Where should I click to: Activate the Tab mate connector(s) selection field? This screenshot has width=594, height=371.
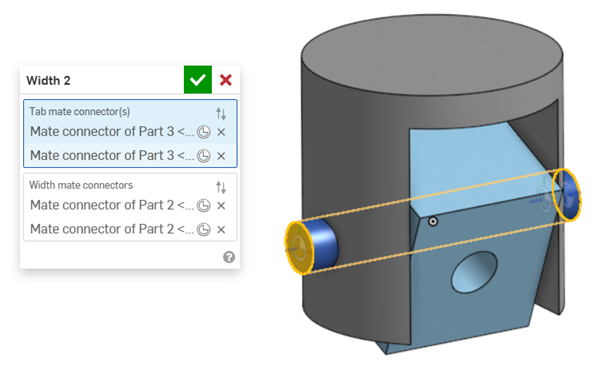point(130,133)
